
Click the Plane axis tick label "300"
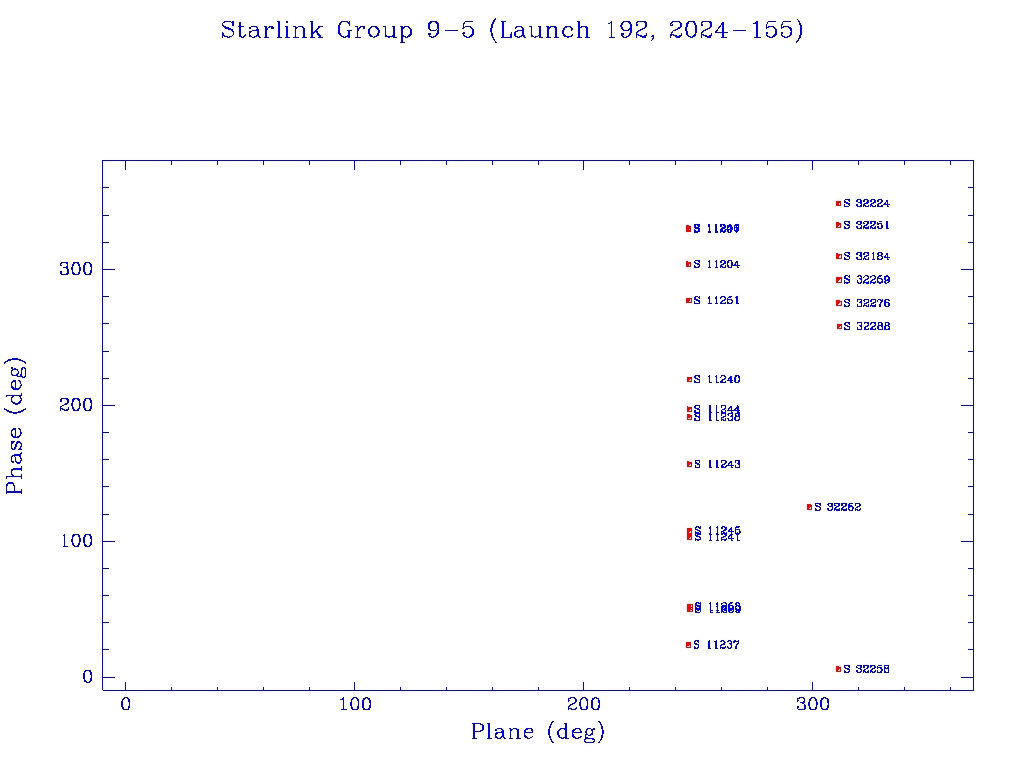[812, 705]
